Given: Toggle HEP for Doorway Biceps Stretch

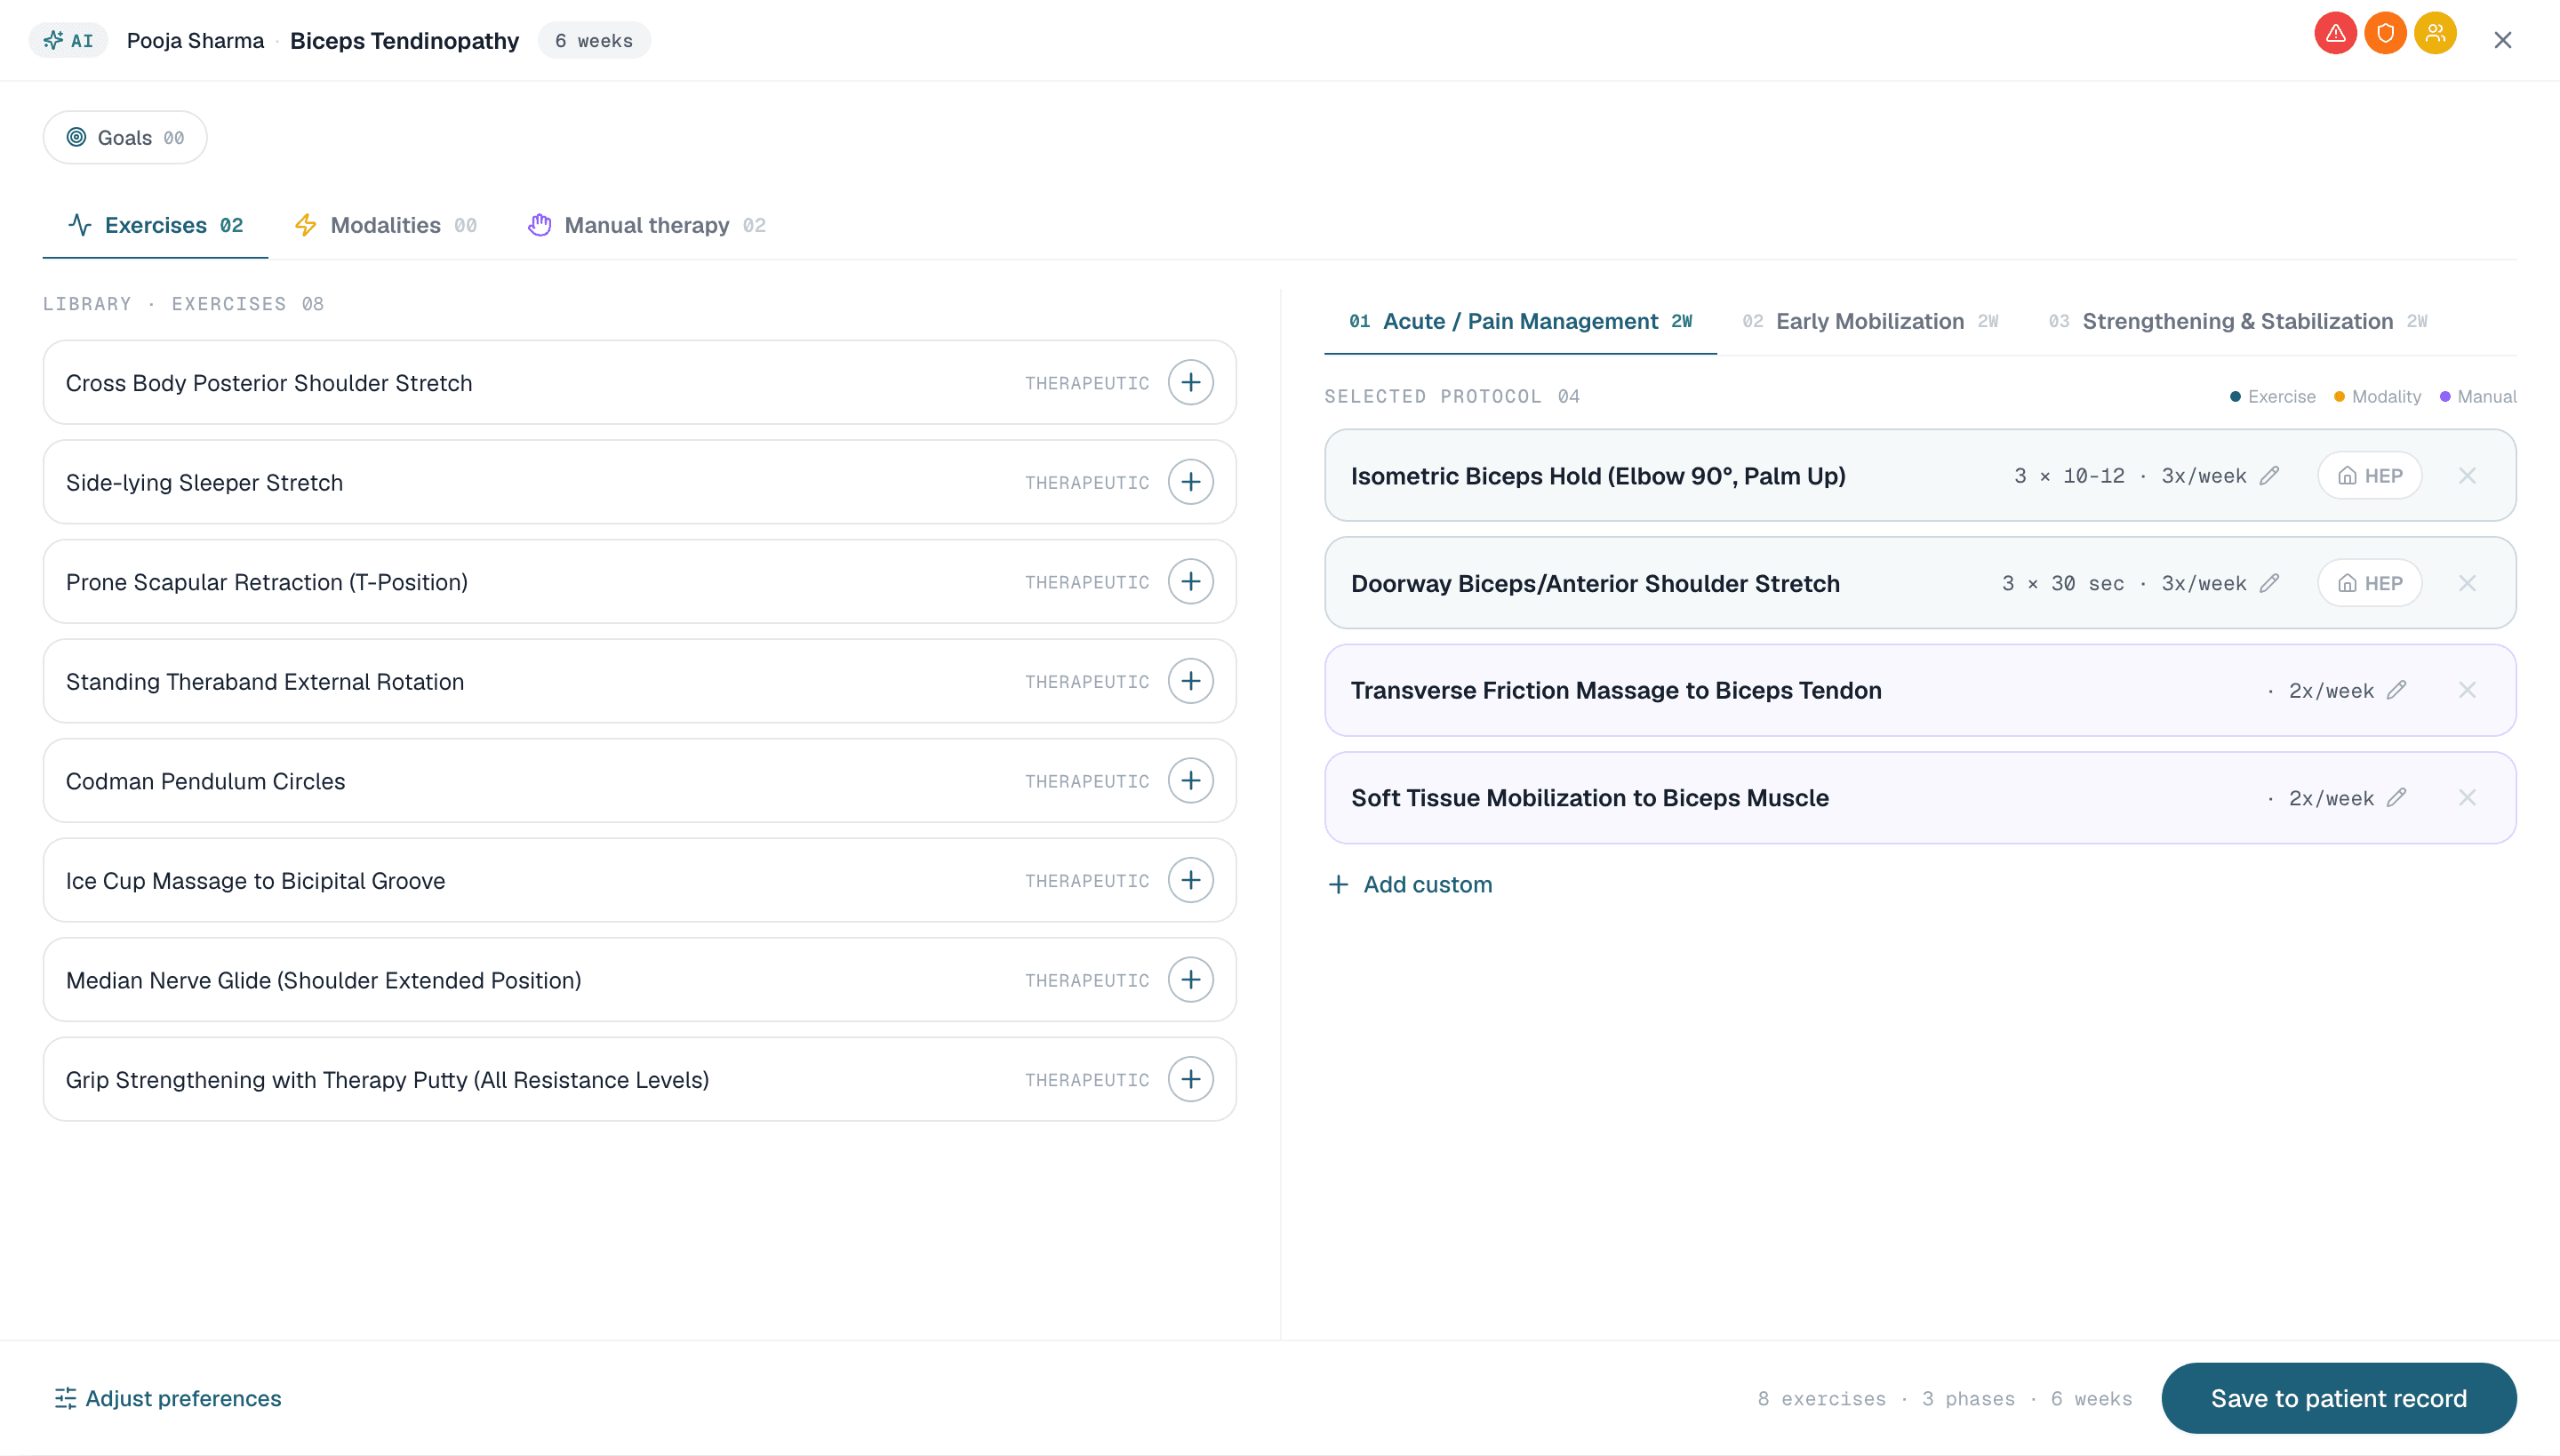Looking at the screenshot, I should tap(2369, 583).
